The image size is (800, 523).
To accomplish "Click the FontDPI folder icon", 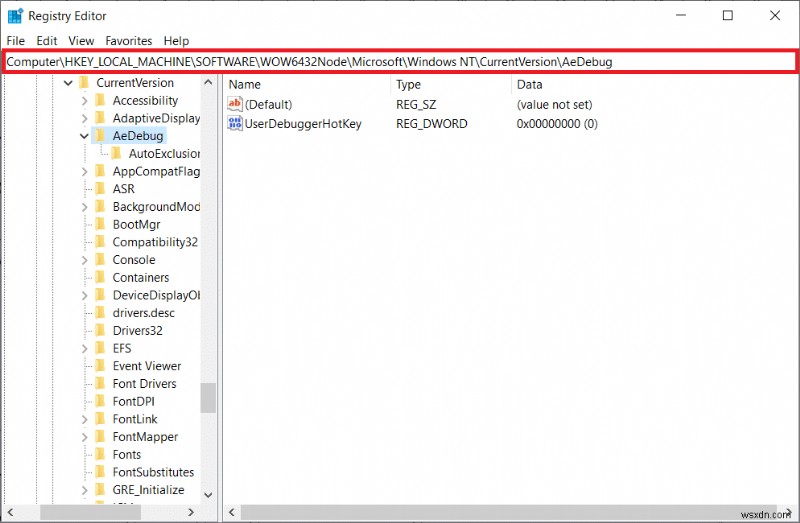I will [x=101, y=401].
